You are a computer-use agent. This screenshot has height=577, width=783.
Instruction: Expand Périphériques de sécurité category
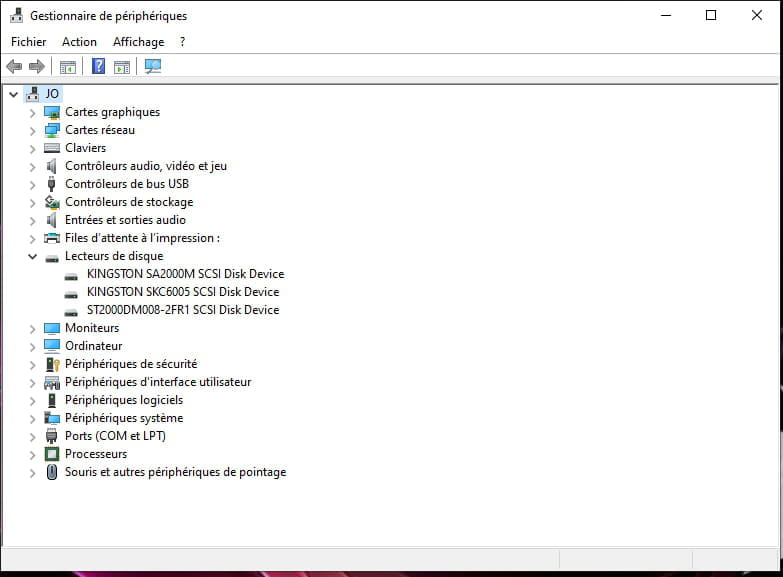pos(32,365)
